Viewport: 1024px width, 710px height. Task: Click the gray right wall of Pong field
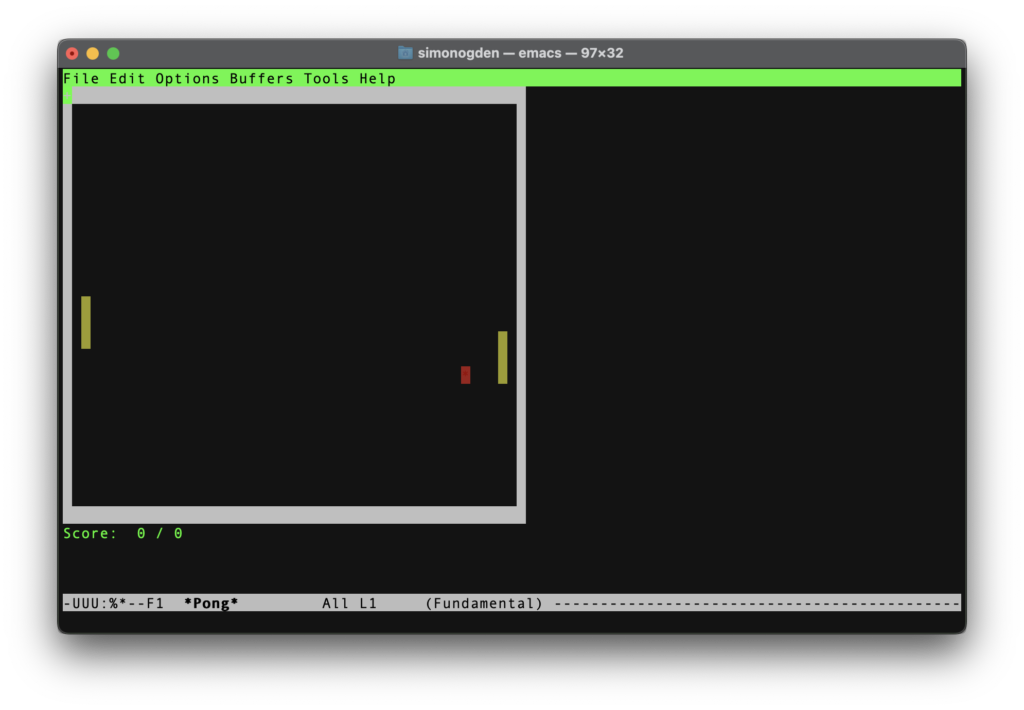(x=521, y=305)
